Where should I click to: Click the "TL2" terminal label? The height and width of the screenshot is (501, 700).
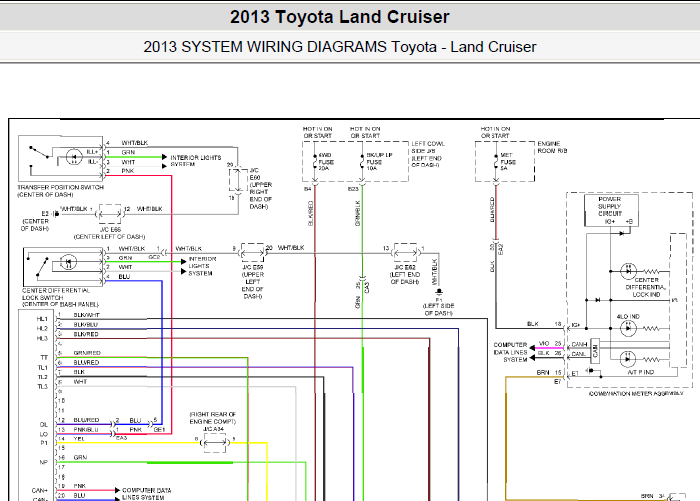pos(42,377)
